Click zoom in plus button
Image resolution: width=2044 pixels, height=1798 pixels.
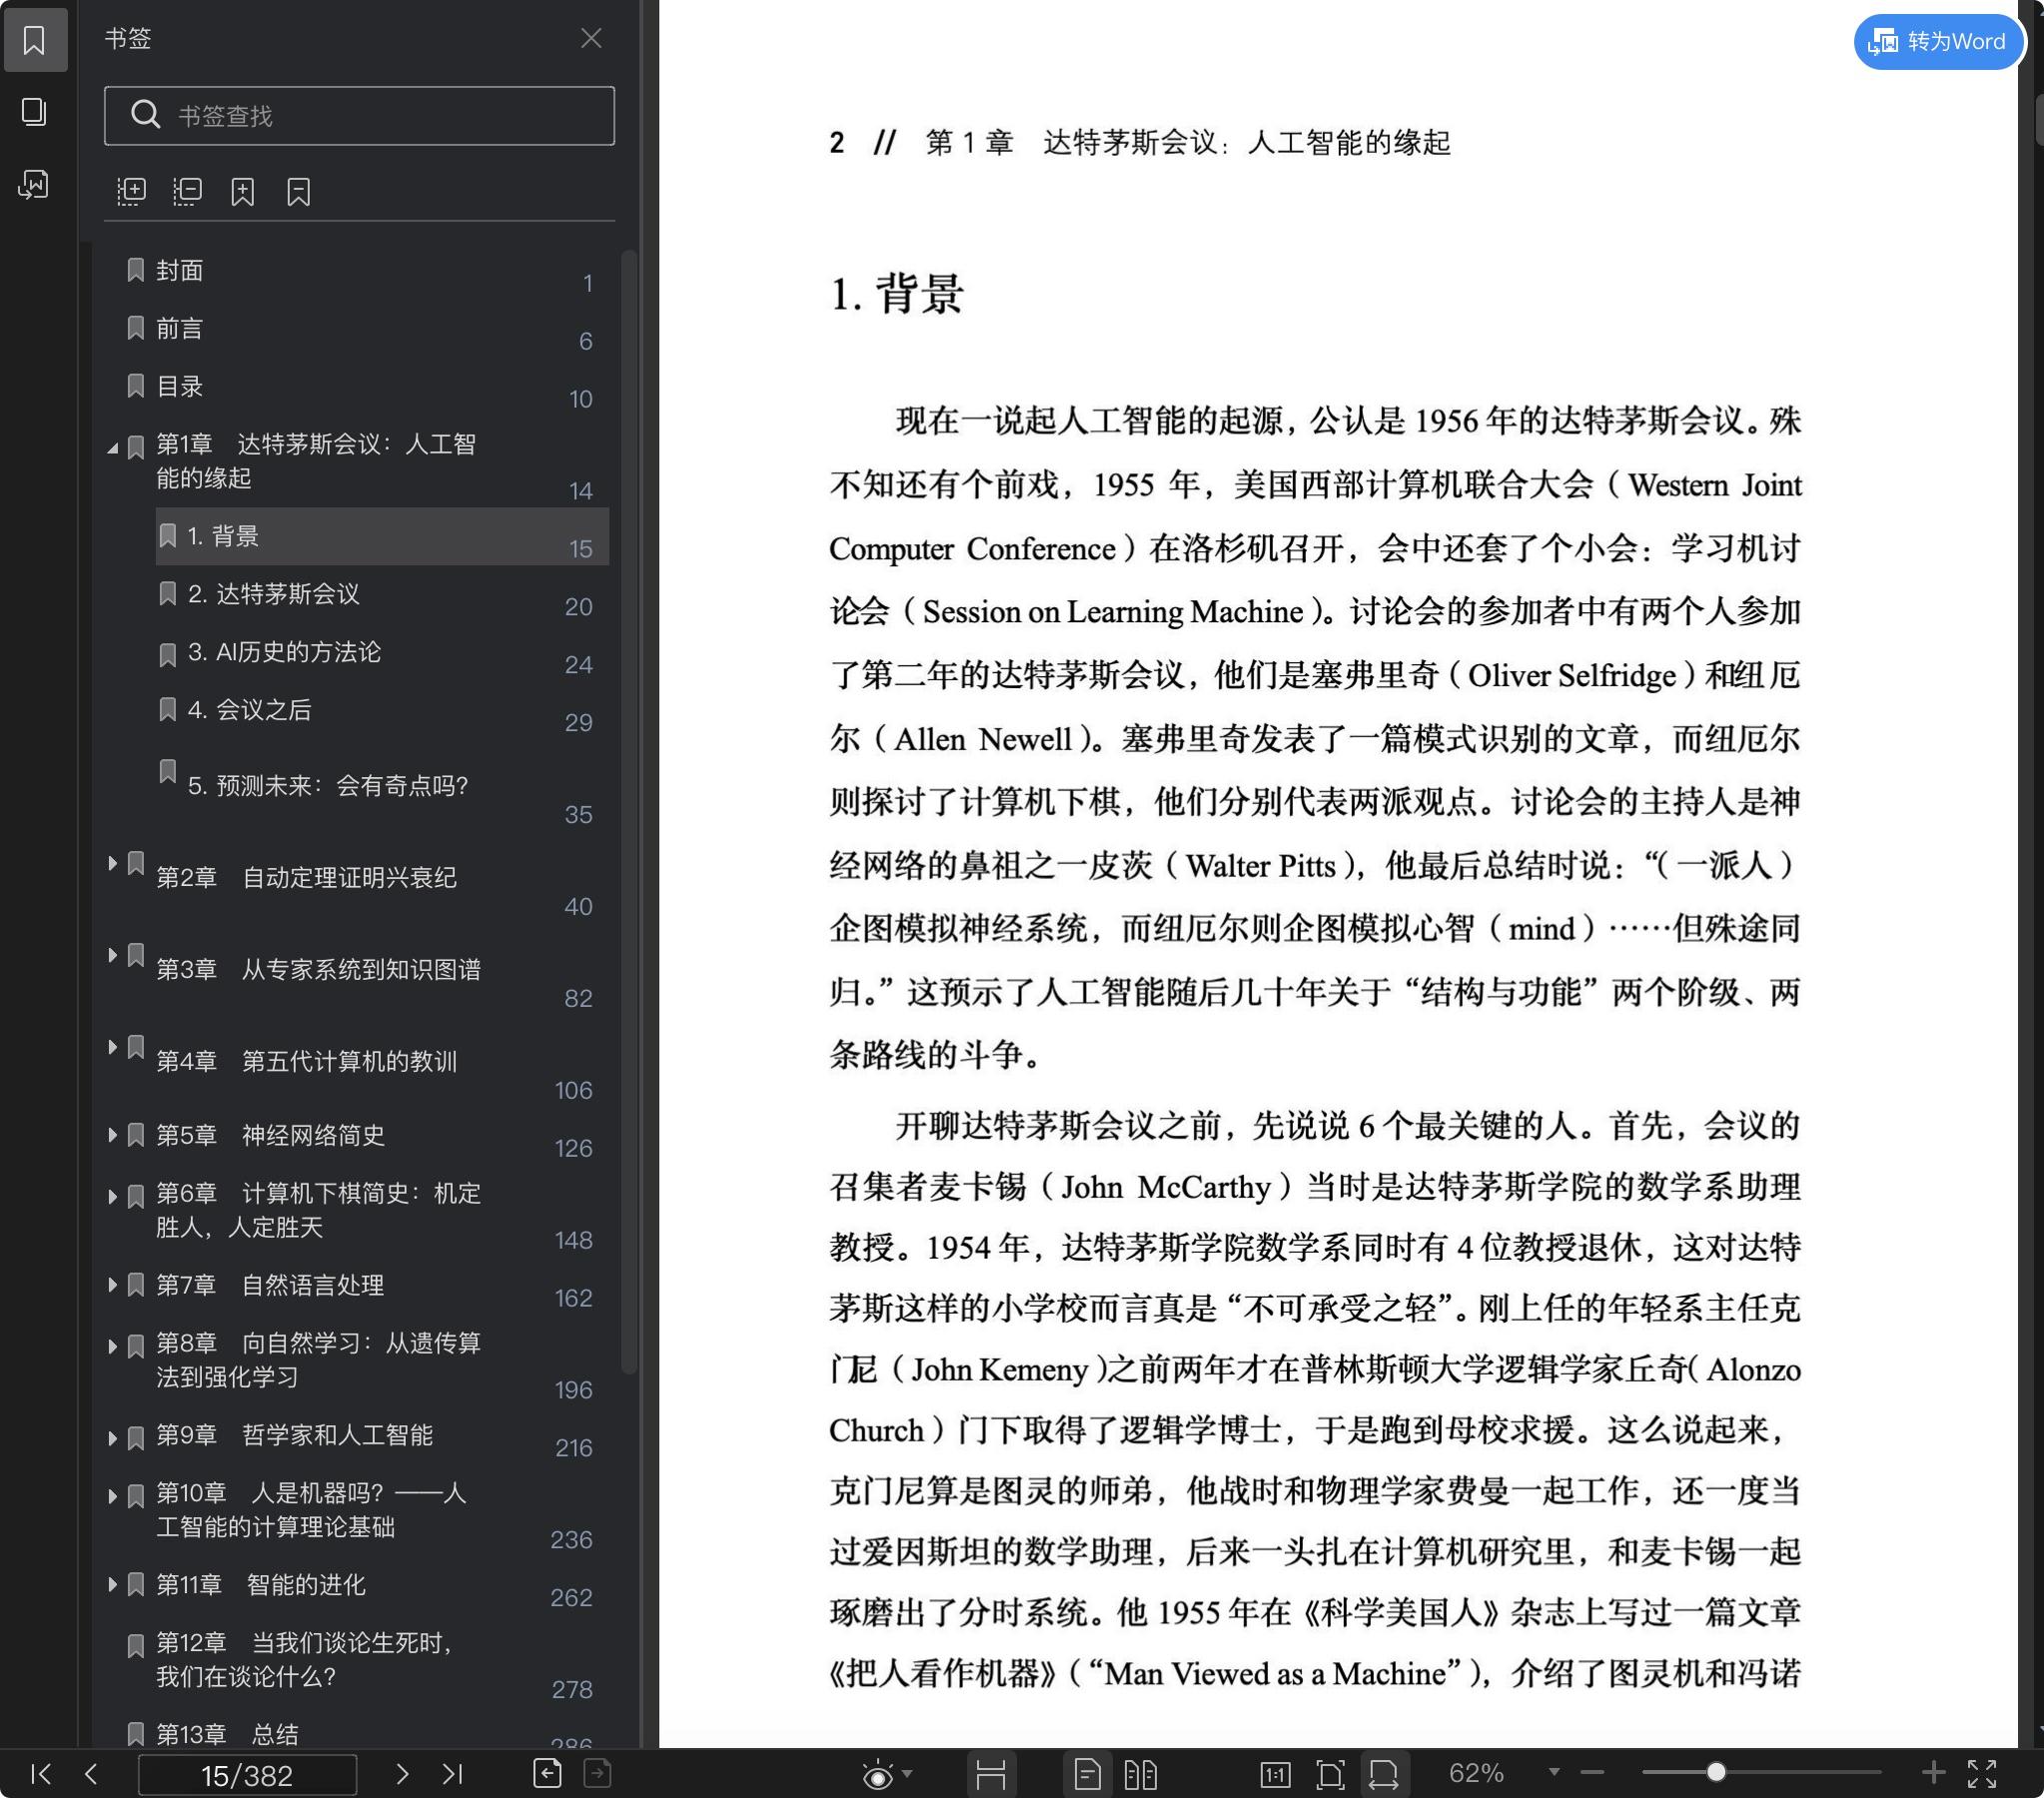[1933, 1773]
